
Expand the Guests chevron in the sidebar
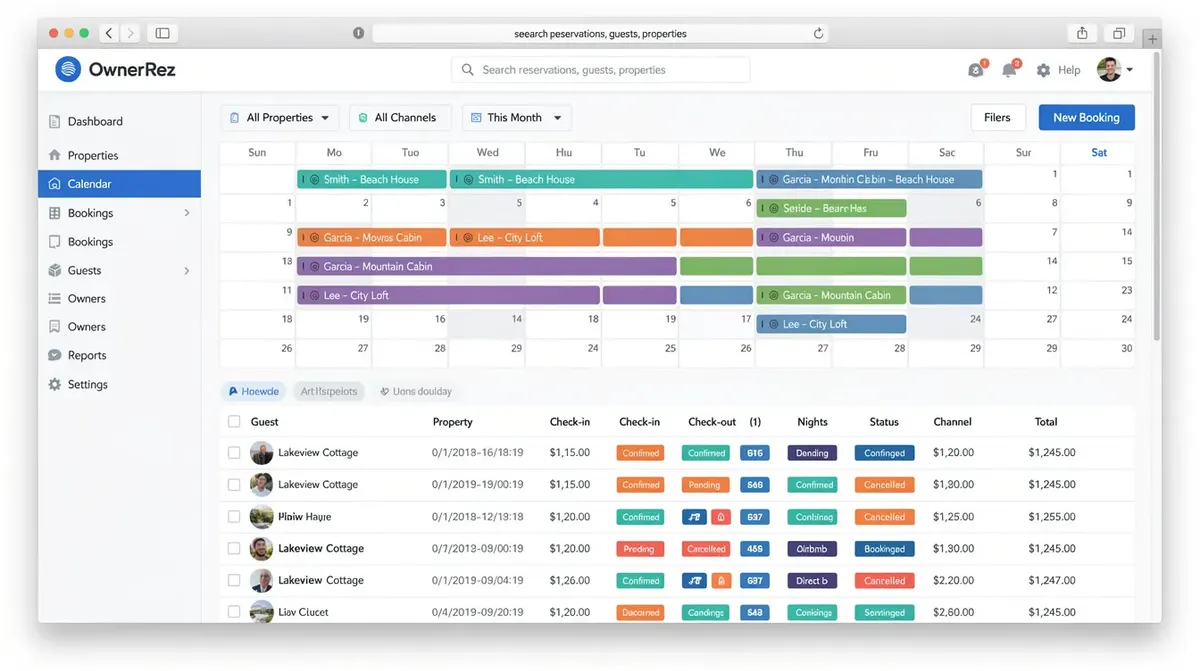pos(187,271)
